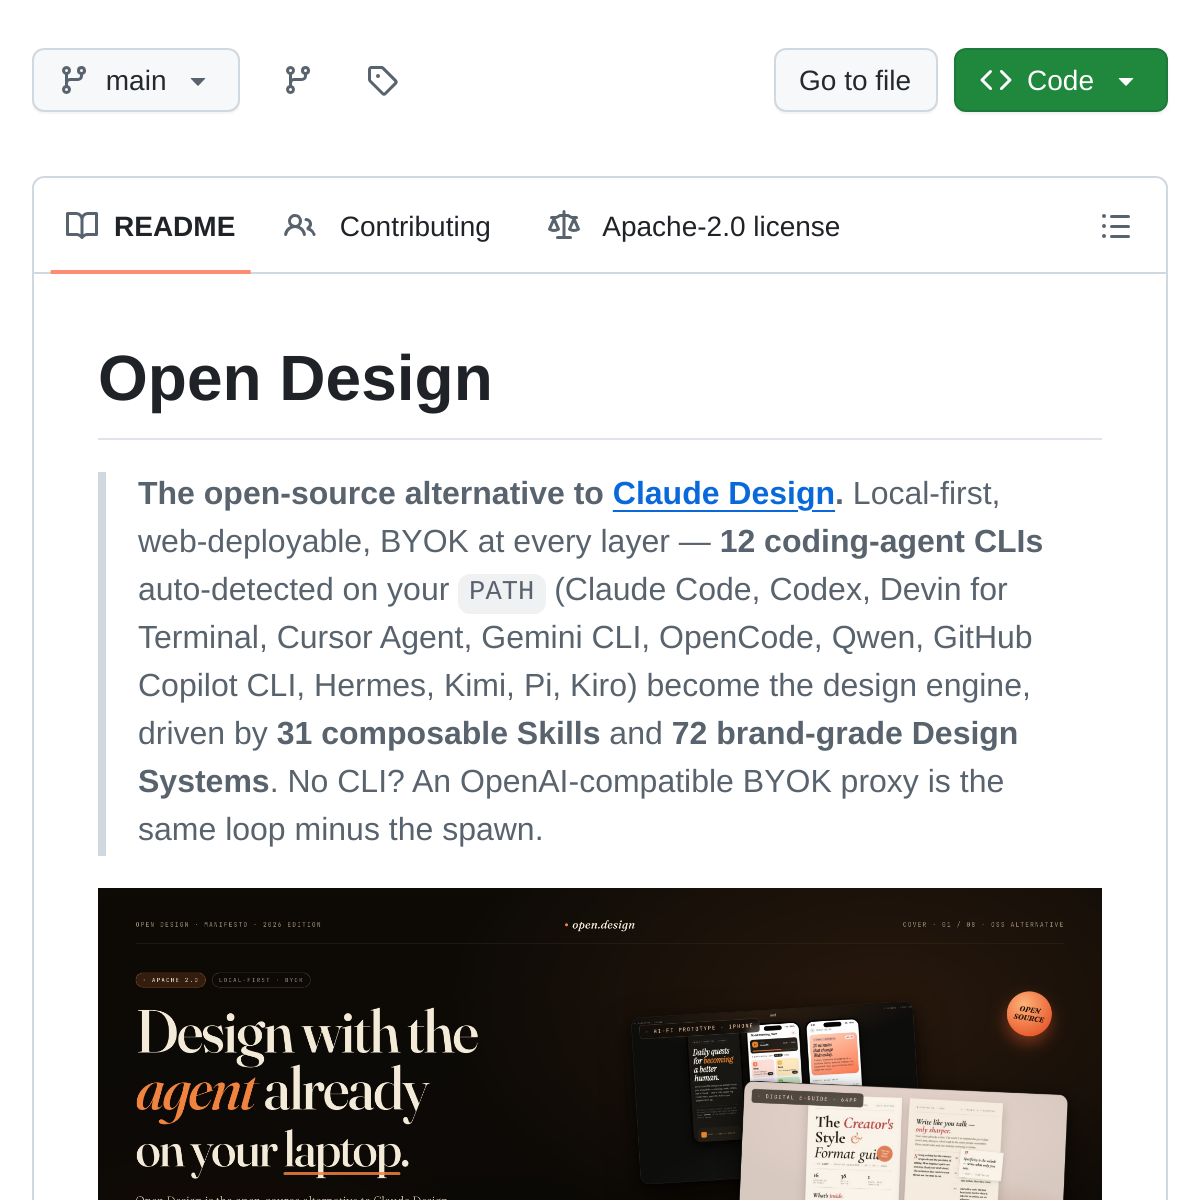Switch to the Contributing tab

click(388, 227)
